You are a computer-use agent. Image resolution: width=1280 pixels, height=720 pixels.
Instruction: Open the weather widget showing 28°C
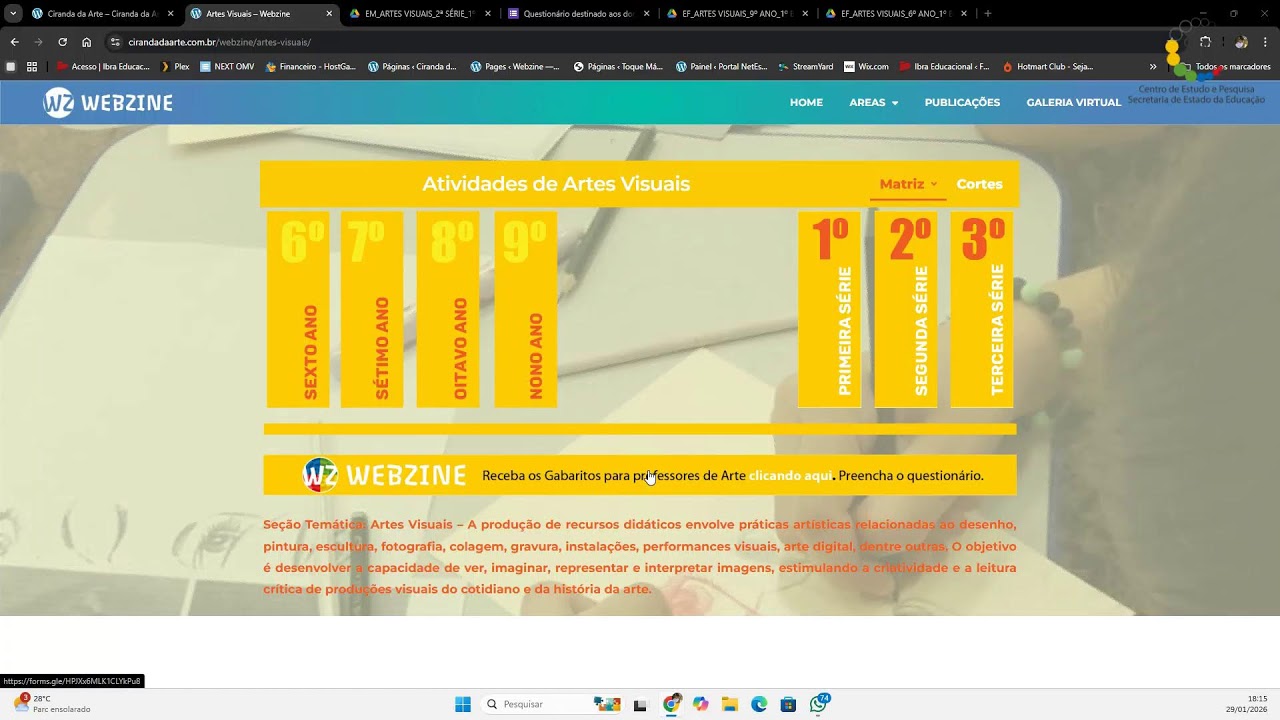click(x=53, y=704)
